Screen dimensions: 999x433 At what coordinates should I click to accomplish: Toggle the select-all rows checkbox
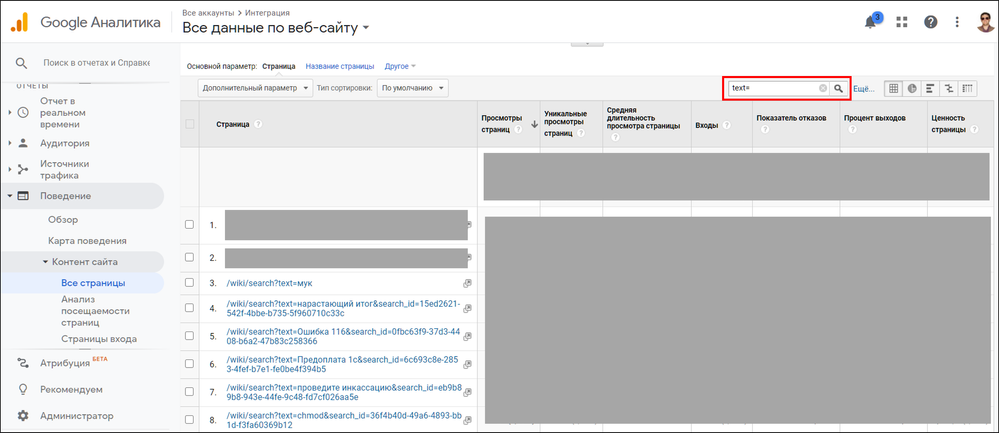click(x=189, y=124)
